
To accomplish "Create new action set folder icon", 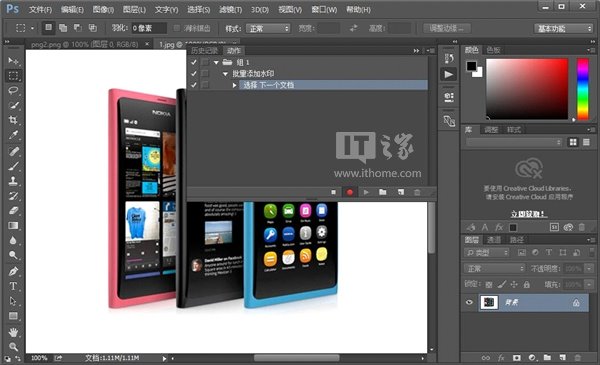I will (x=383, y=192).
